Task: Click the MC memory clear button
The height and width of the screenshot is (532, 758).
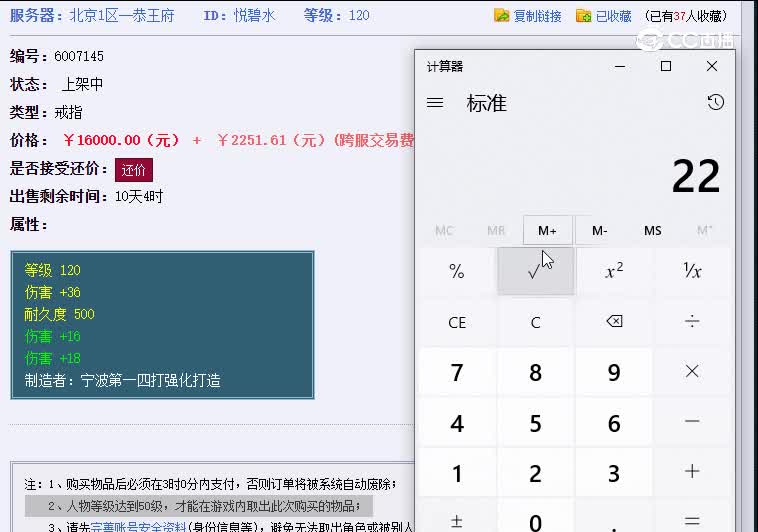Action: click(444, 231)
